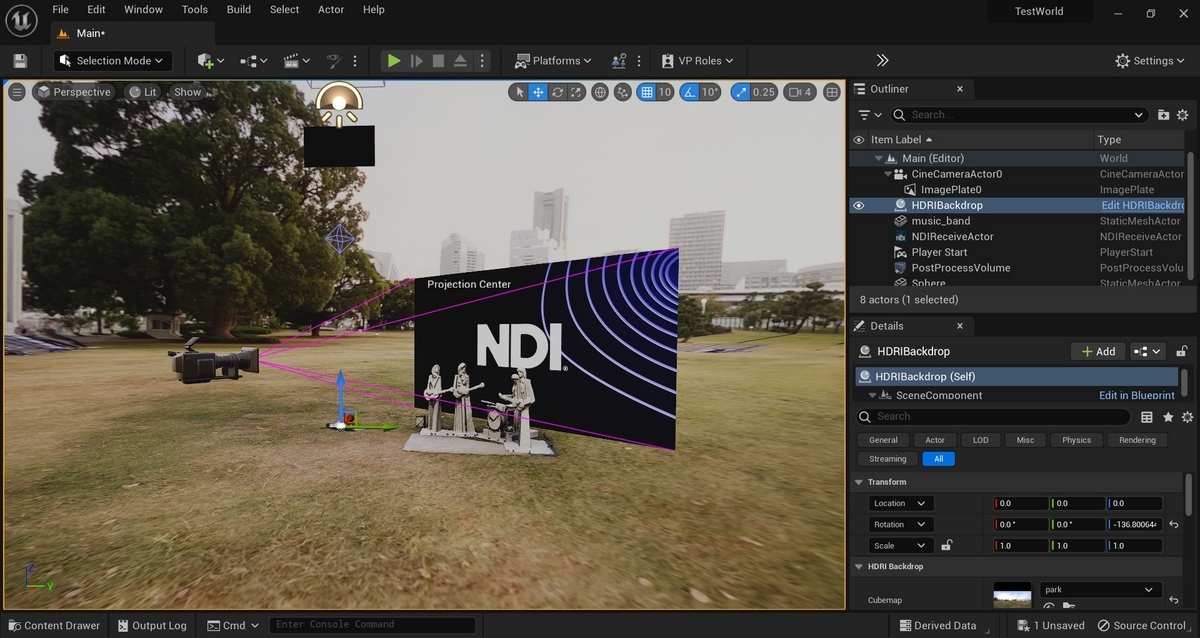This screenshot has height=638, width=1200.
Task: Save the current level with the floppy icon
Action: coord(20,61)
